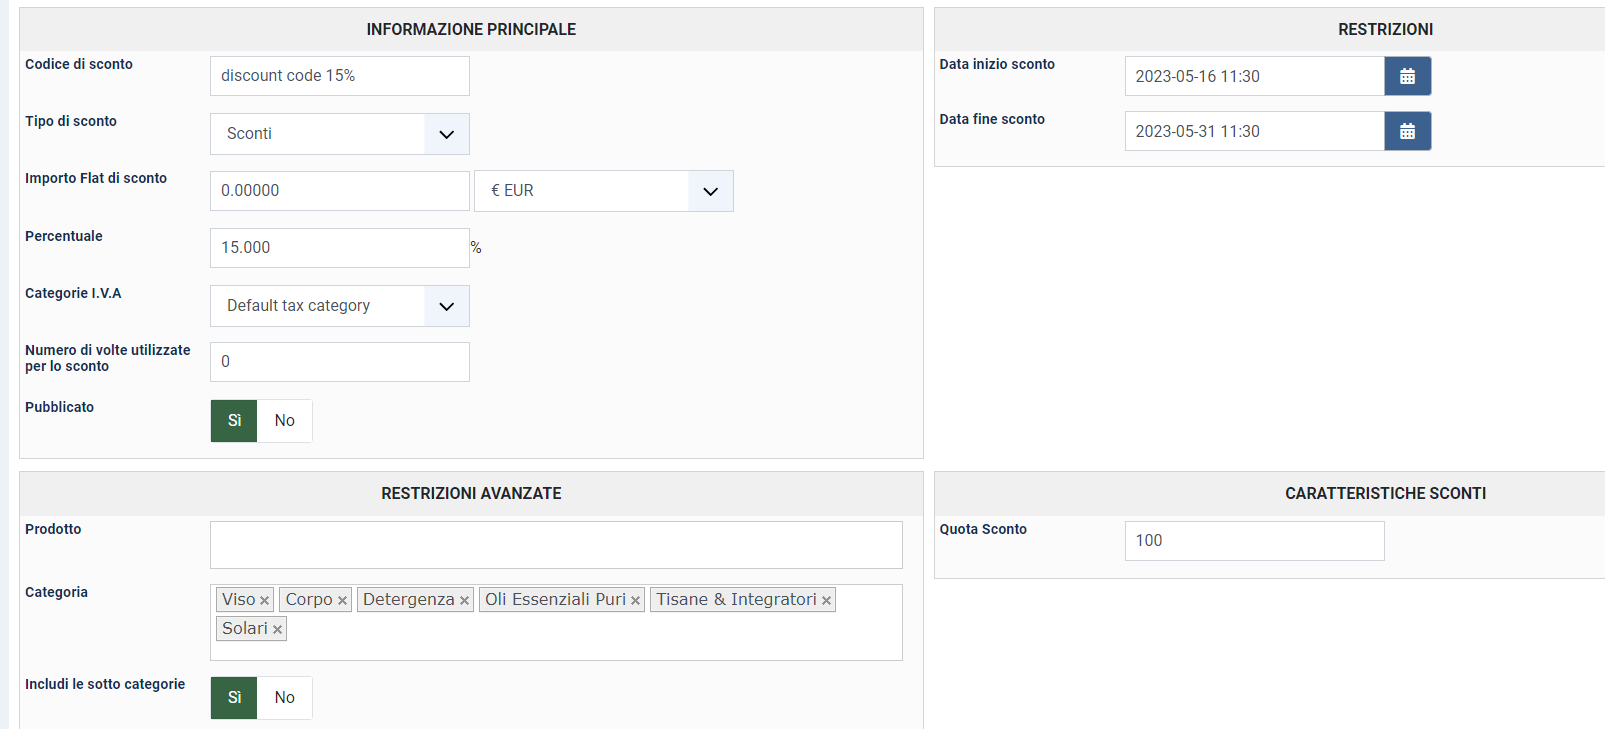The image size is (1605, 729).
Task: Click the Codice di sconto field
Action: (x=339, y=76)
